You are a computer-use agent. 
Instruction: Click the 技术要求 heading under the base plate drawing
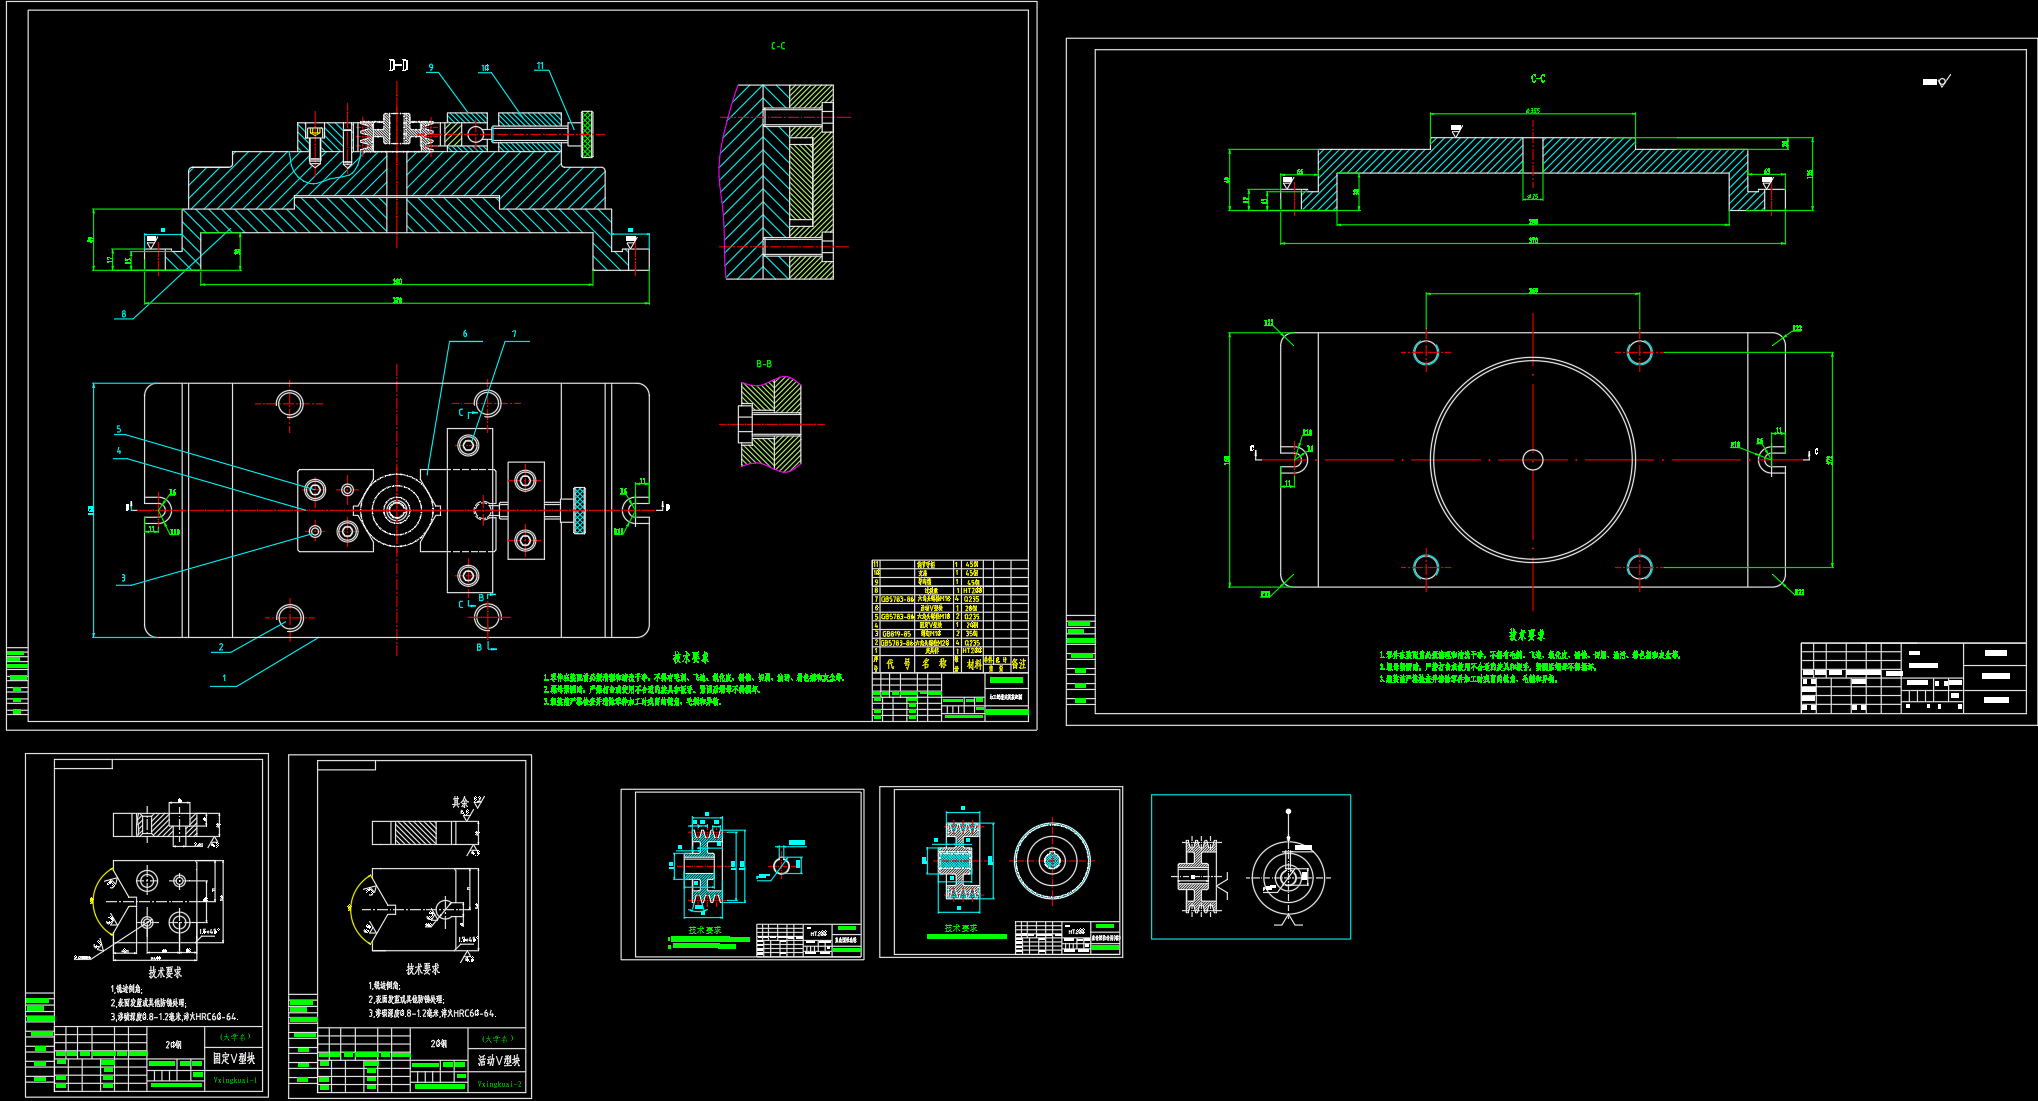coord(1527,635)
